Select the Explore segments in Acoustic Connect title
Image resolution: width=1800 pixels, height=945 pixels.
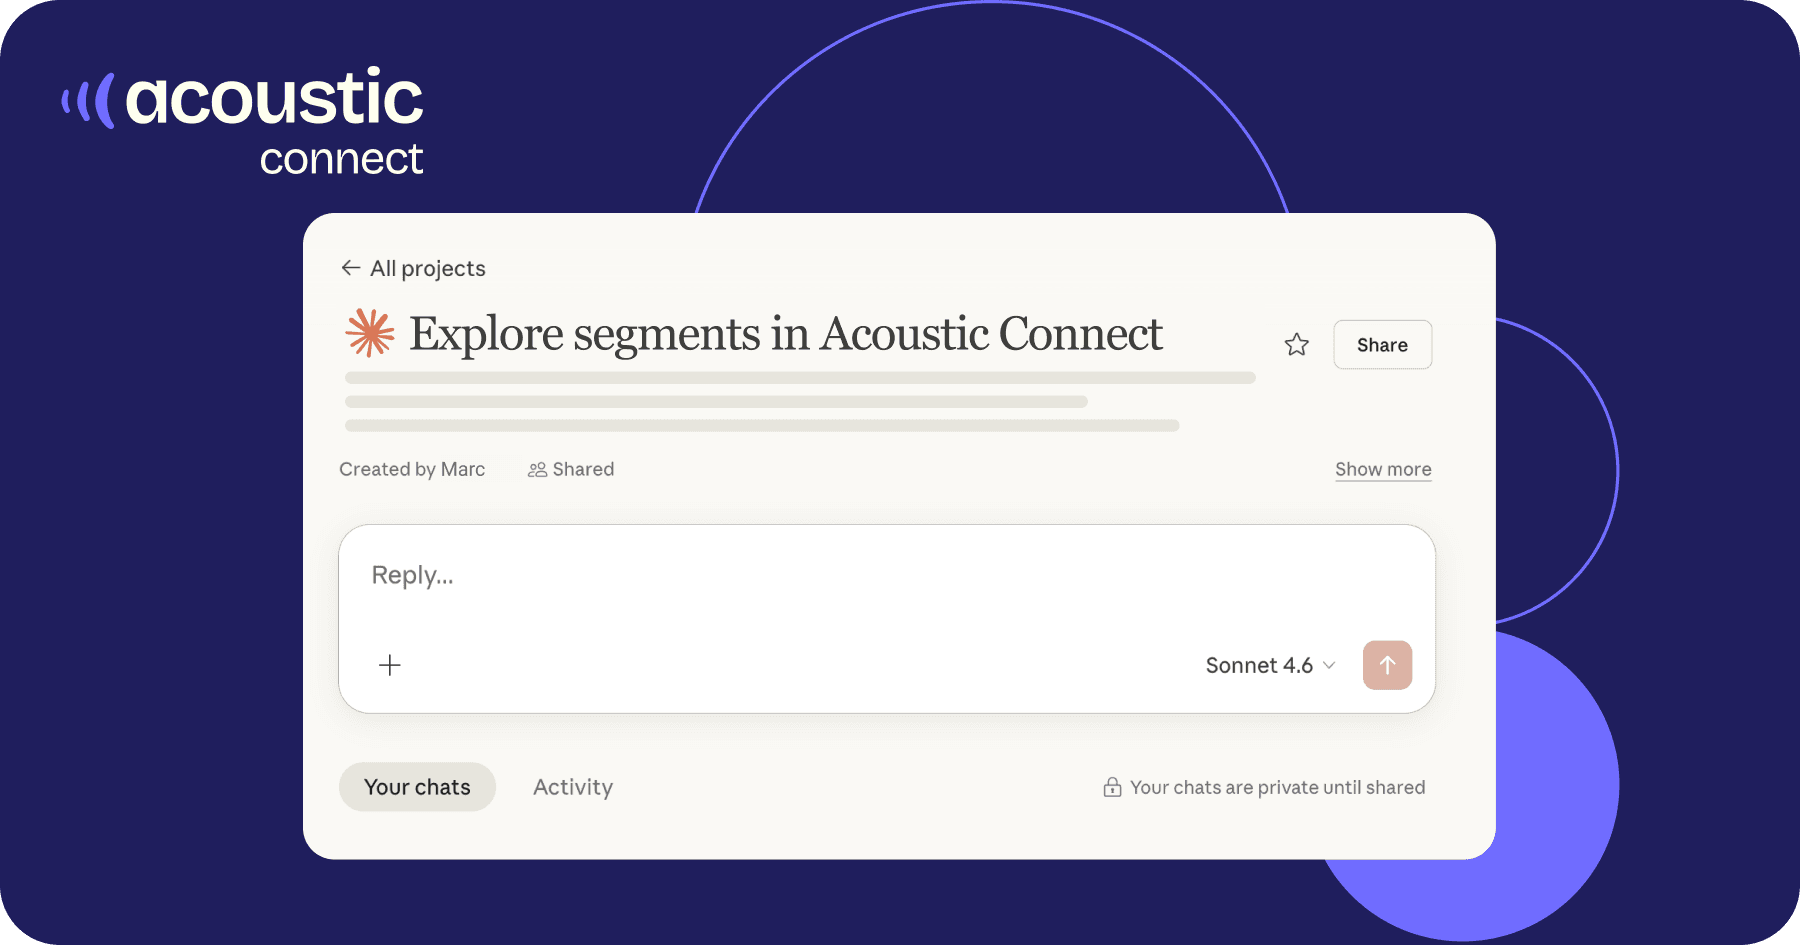pos(785,334)
